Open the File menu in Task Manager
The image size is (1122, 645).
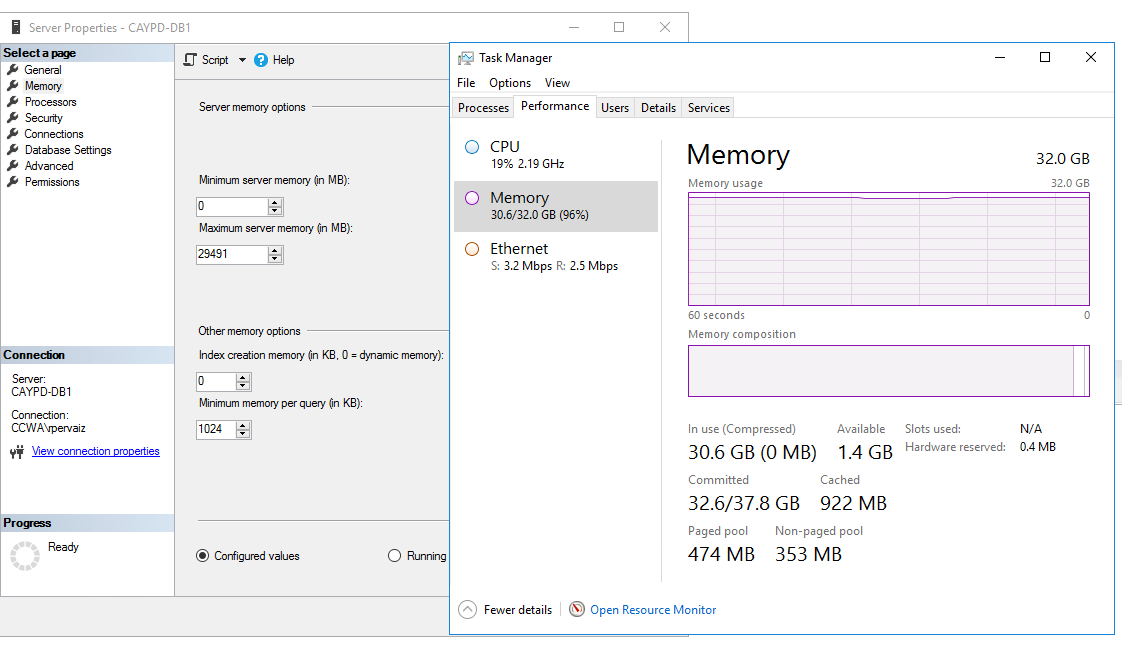click(466, 83)
